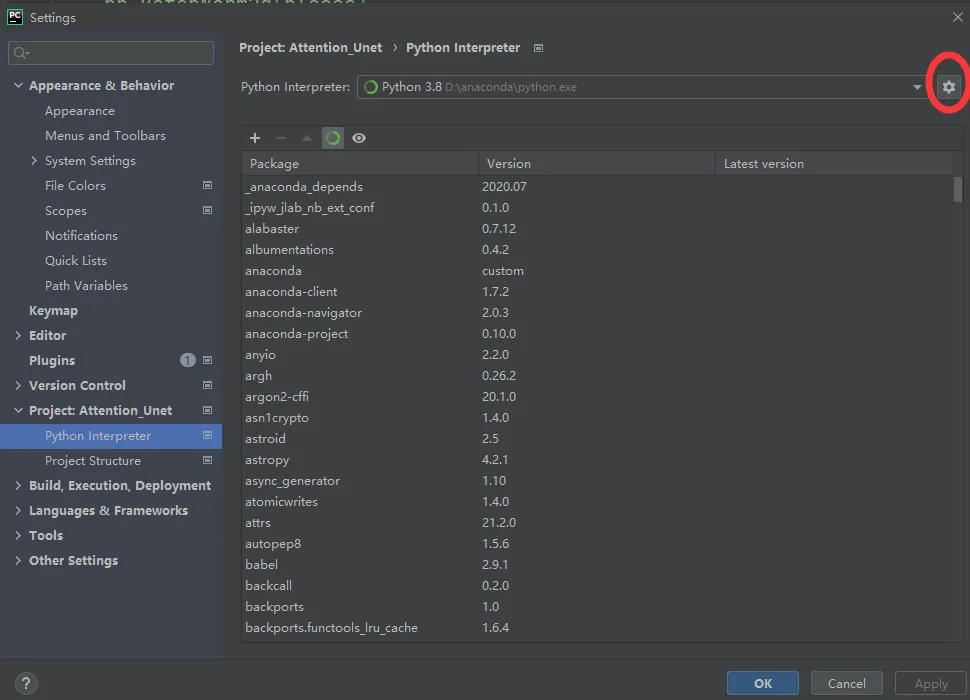Click the Cancel button
This screenshot has width=970, height=700.
point(847,683)
